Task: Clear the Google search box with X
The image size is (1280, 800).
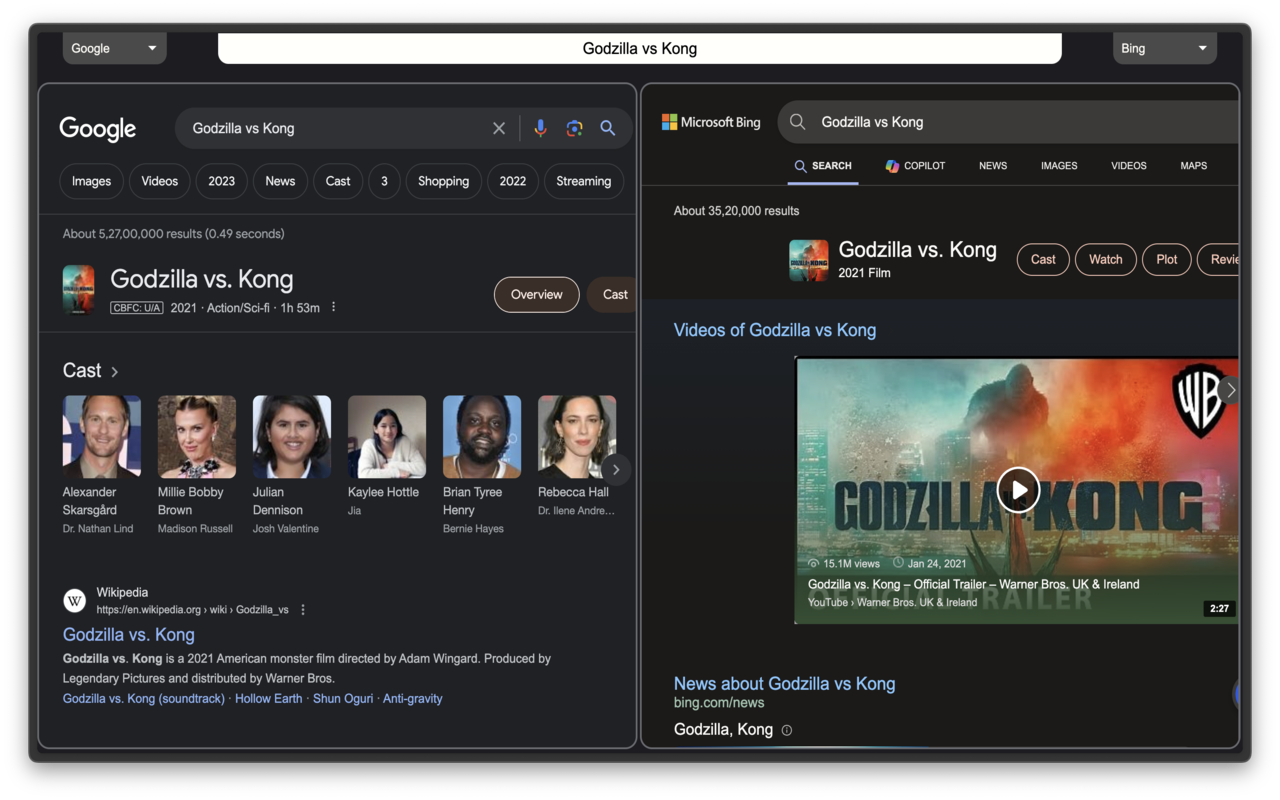Action: point(499,128)
